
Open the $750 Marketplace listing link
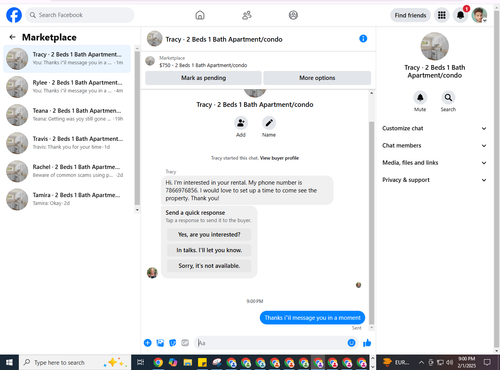click(x=203, y=65)
